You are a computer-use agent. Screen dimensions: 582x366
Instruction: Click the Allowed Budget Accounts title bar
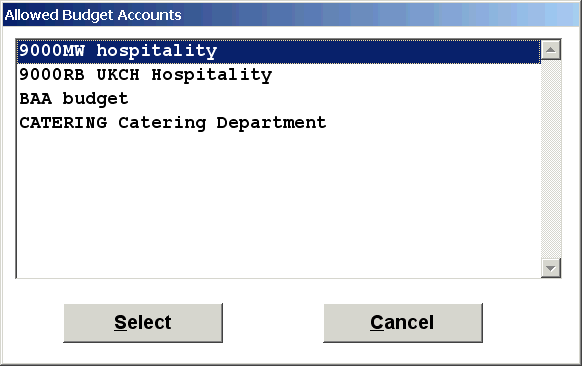click(x=291, y=15)
